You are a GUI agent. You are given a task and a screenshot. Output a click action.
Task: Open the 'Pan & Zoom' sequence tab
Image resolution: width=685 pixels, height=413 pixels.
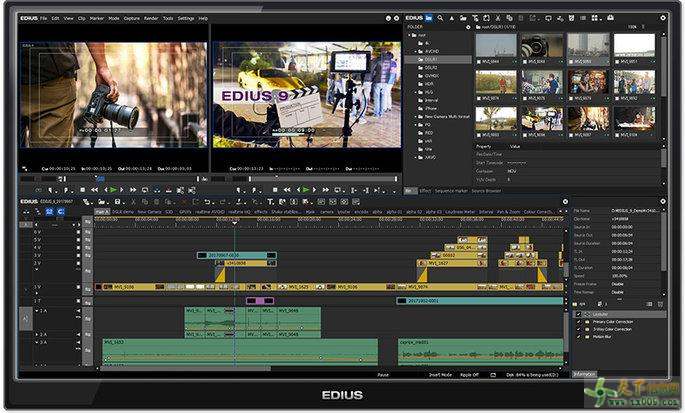tap(509, 212)
